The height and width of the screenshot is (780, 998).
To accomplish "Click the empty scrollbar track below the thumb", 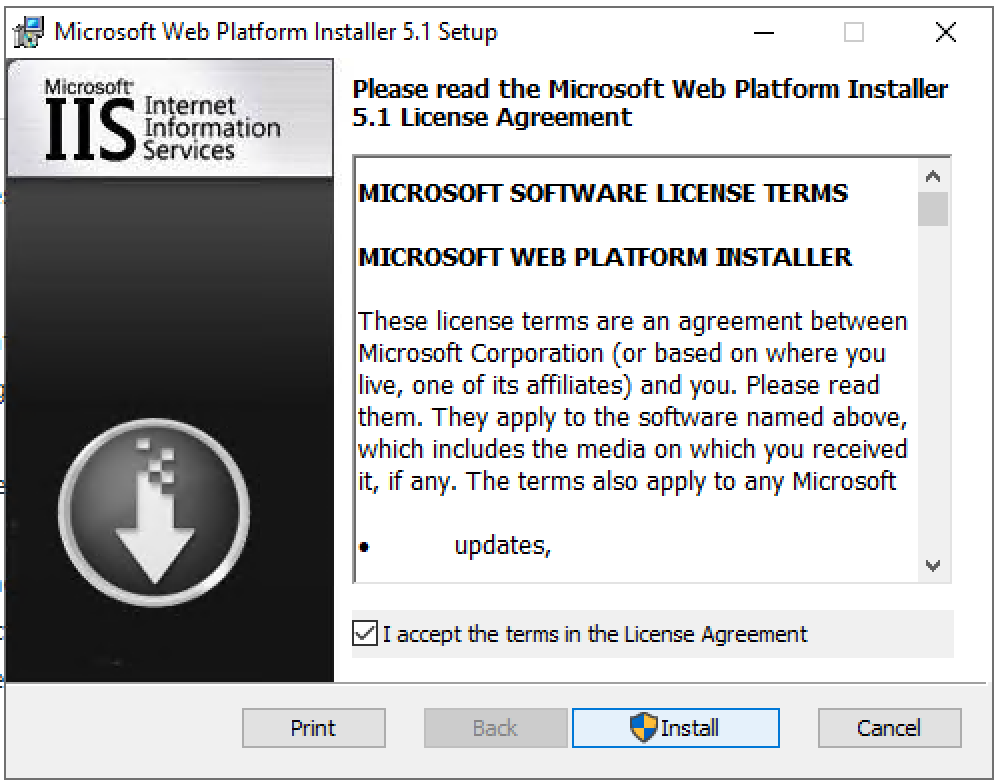I will (x=933, y=400).
